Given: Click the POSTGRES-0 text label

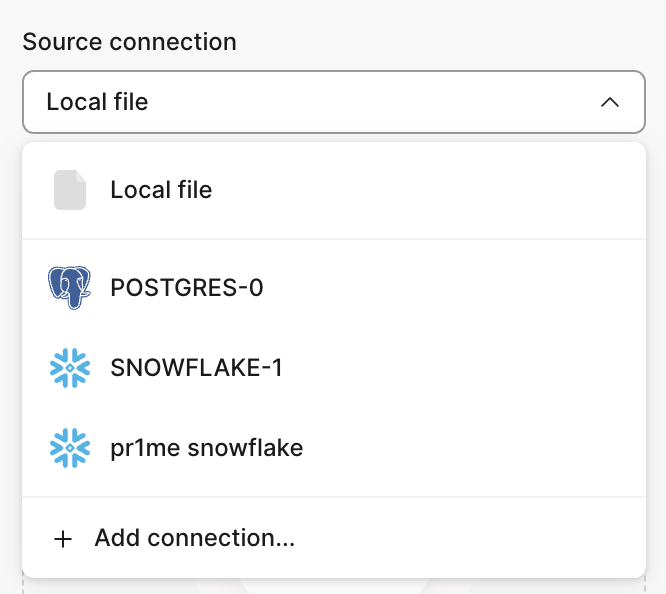Looking at the screenshot, I should click(187, 288).
